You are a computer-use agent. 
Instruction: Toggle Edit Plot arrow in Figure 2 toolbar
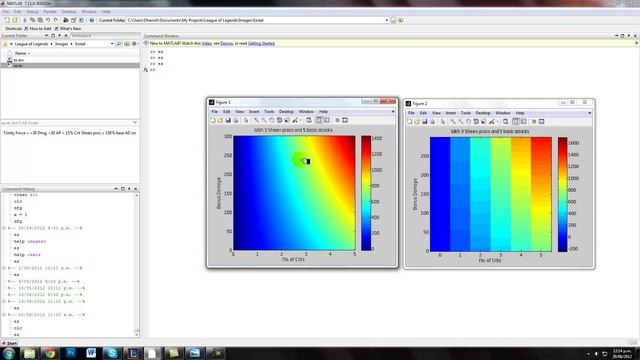click(443, 122)
